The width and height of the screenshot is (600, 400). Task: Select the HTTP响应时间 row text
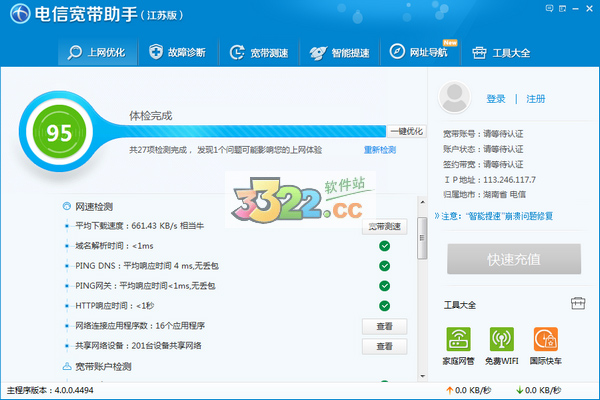click(114, 305)
